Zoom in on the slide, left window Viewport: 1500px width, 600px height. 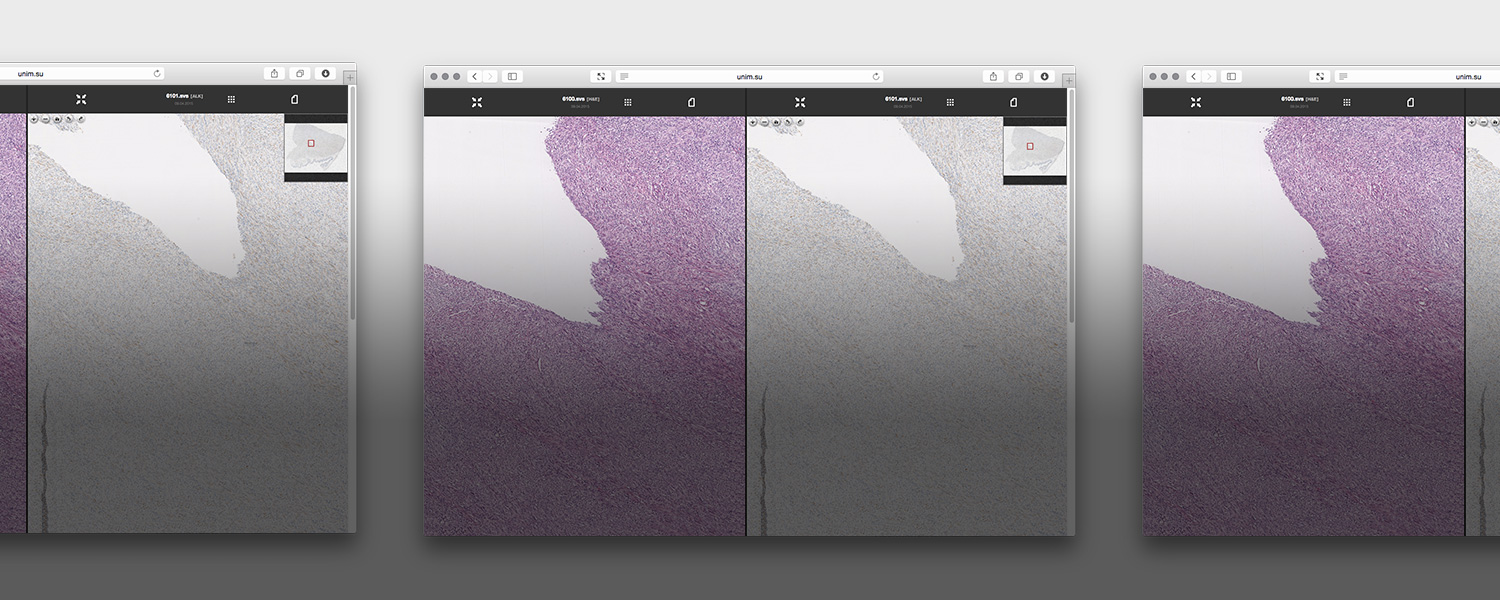34,119
